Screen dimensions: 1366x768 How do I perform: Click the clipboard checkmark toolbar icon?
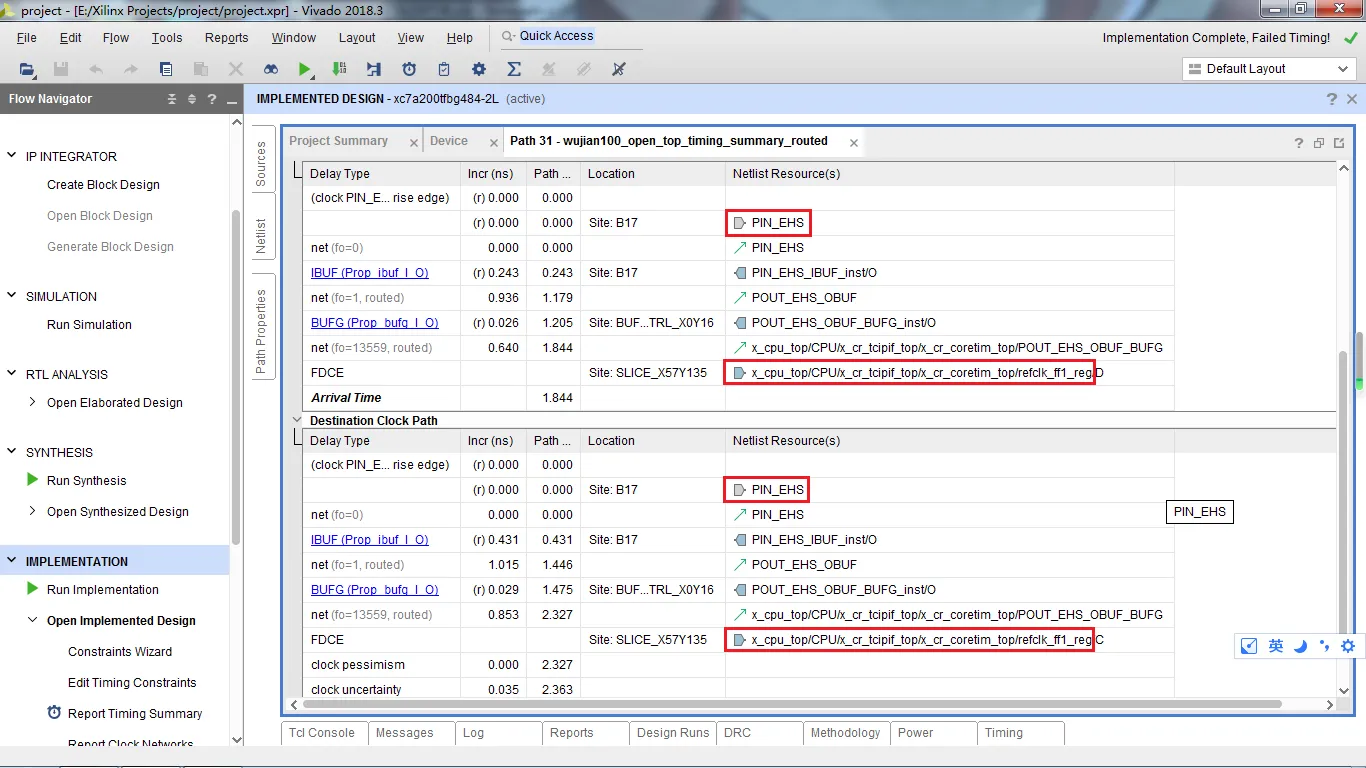444,69
